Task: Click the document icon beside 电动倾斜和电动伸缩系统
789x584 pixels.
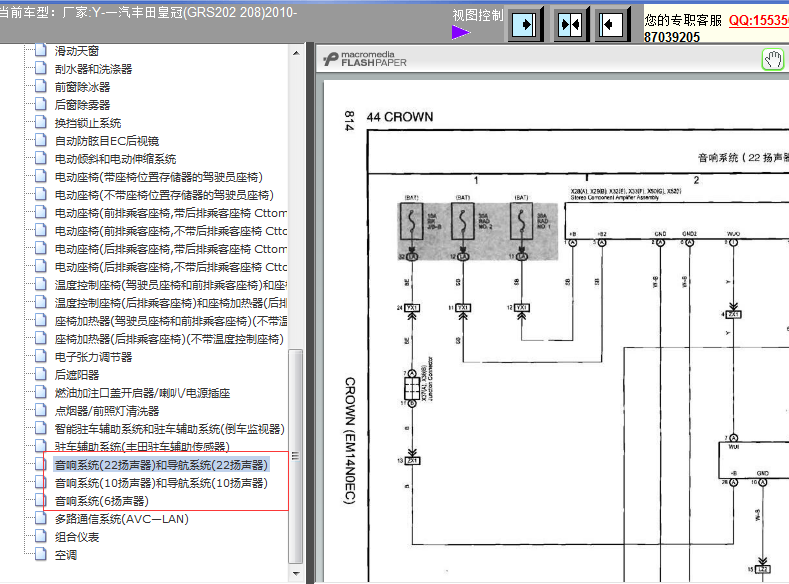Action: pyautogui.click(x=41, y=158)
